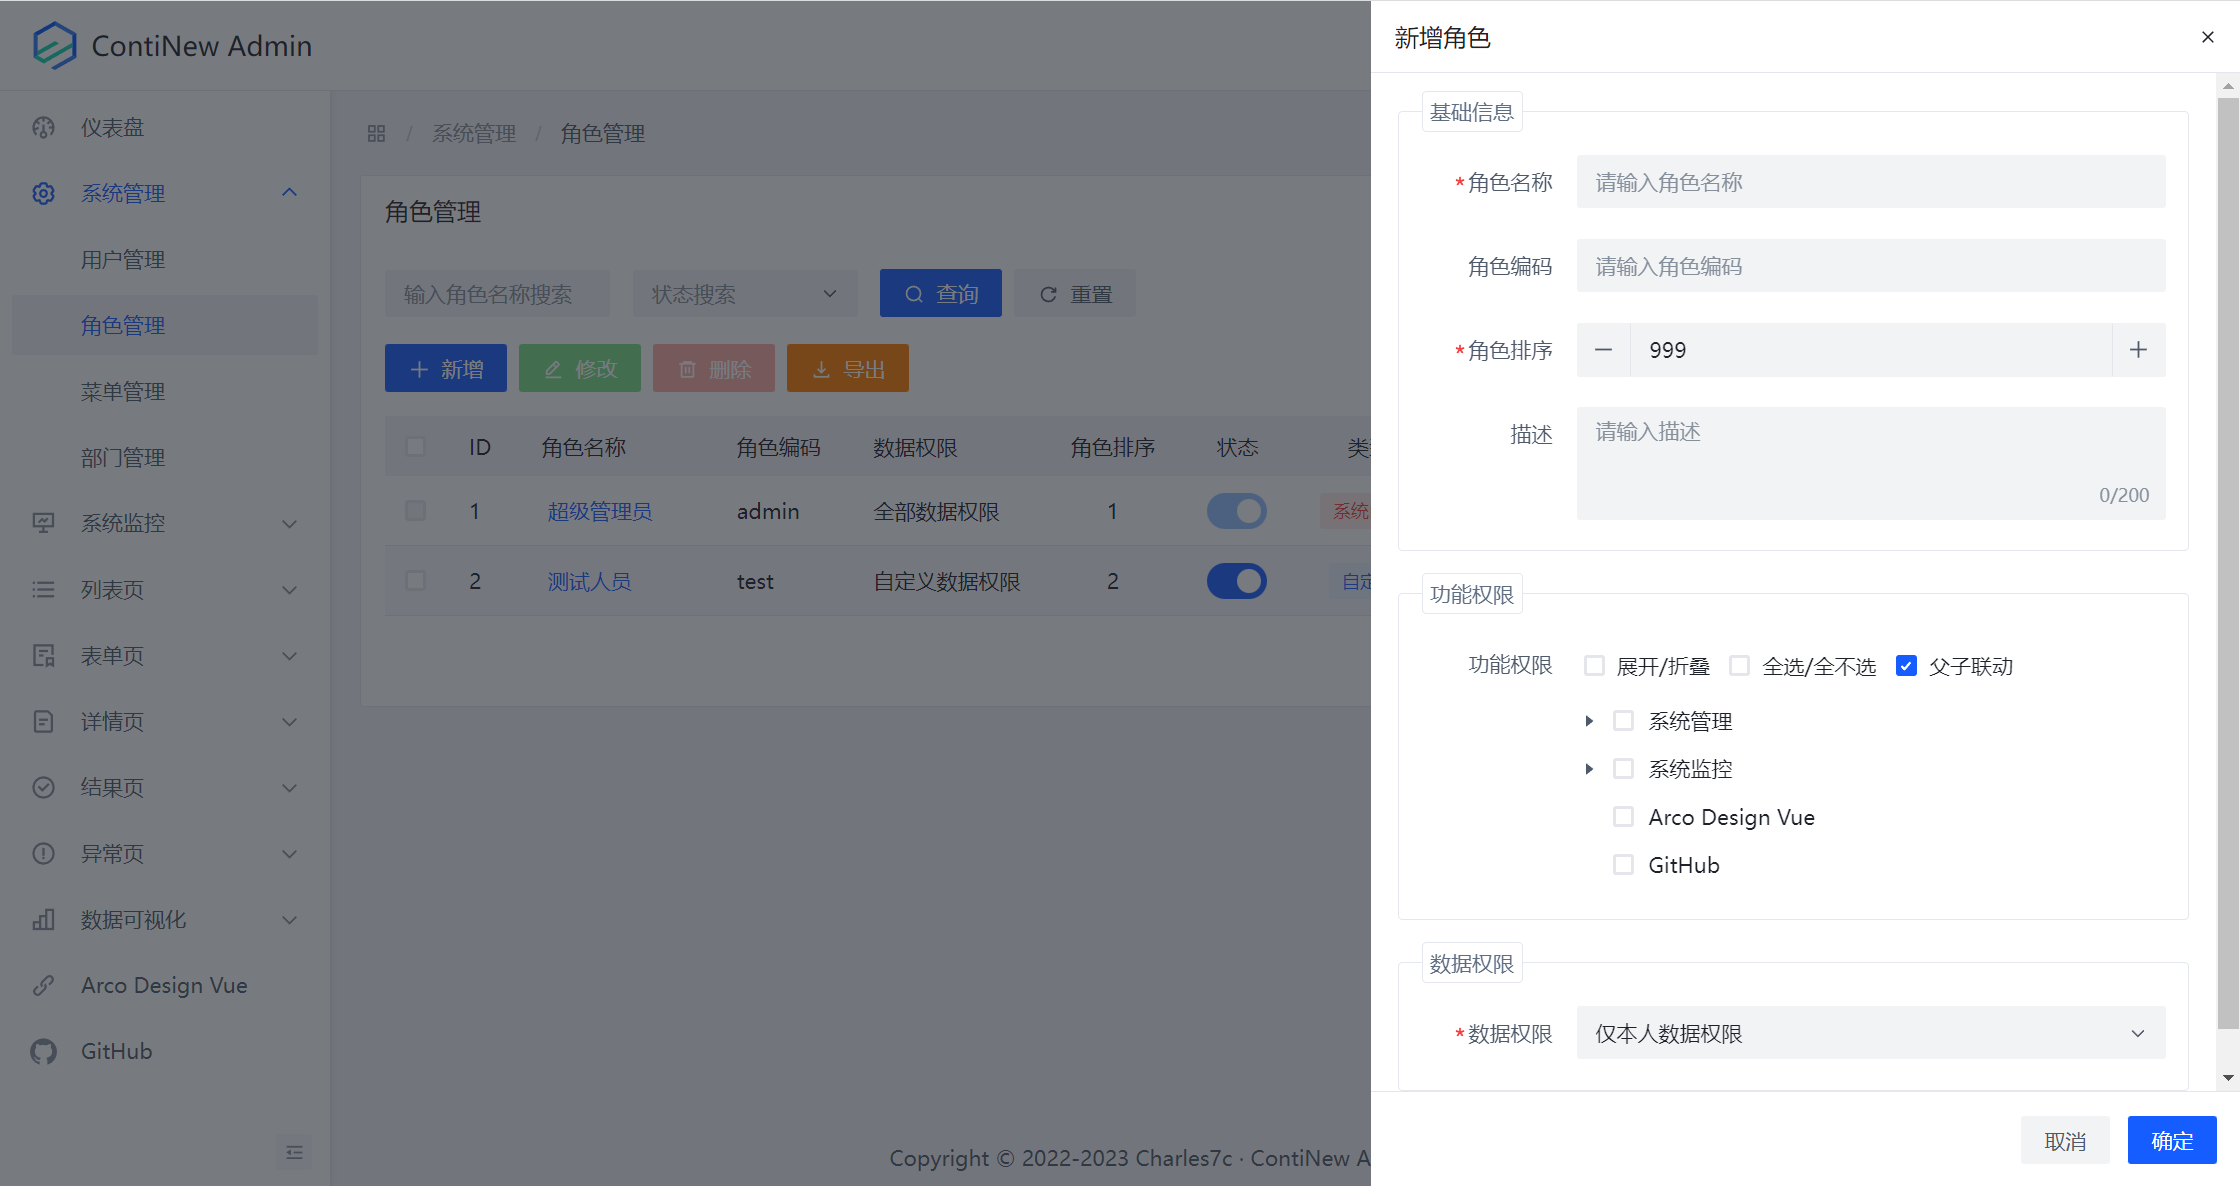The image size is (2240, 1186).
Task: Open the 状态搜索 dropdown
Action: click(745, 294)
